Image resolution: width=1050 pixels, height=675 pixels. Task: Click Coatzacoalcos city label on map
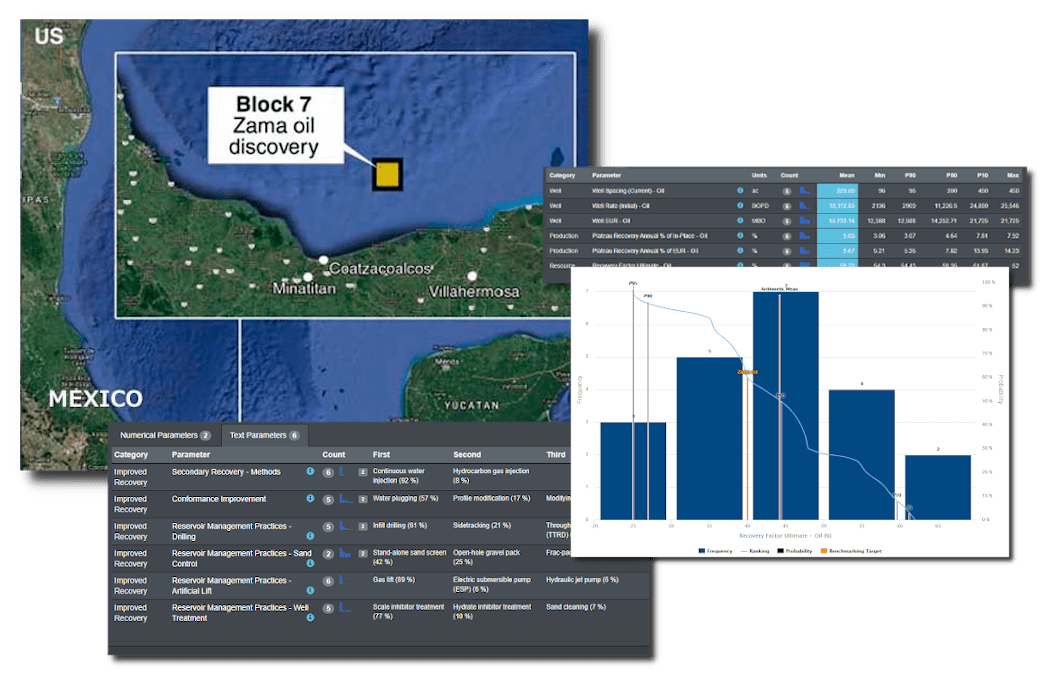[x=380, y=269]
